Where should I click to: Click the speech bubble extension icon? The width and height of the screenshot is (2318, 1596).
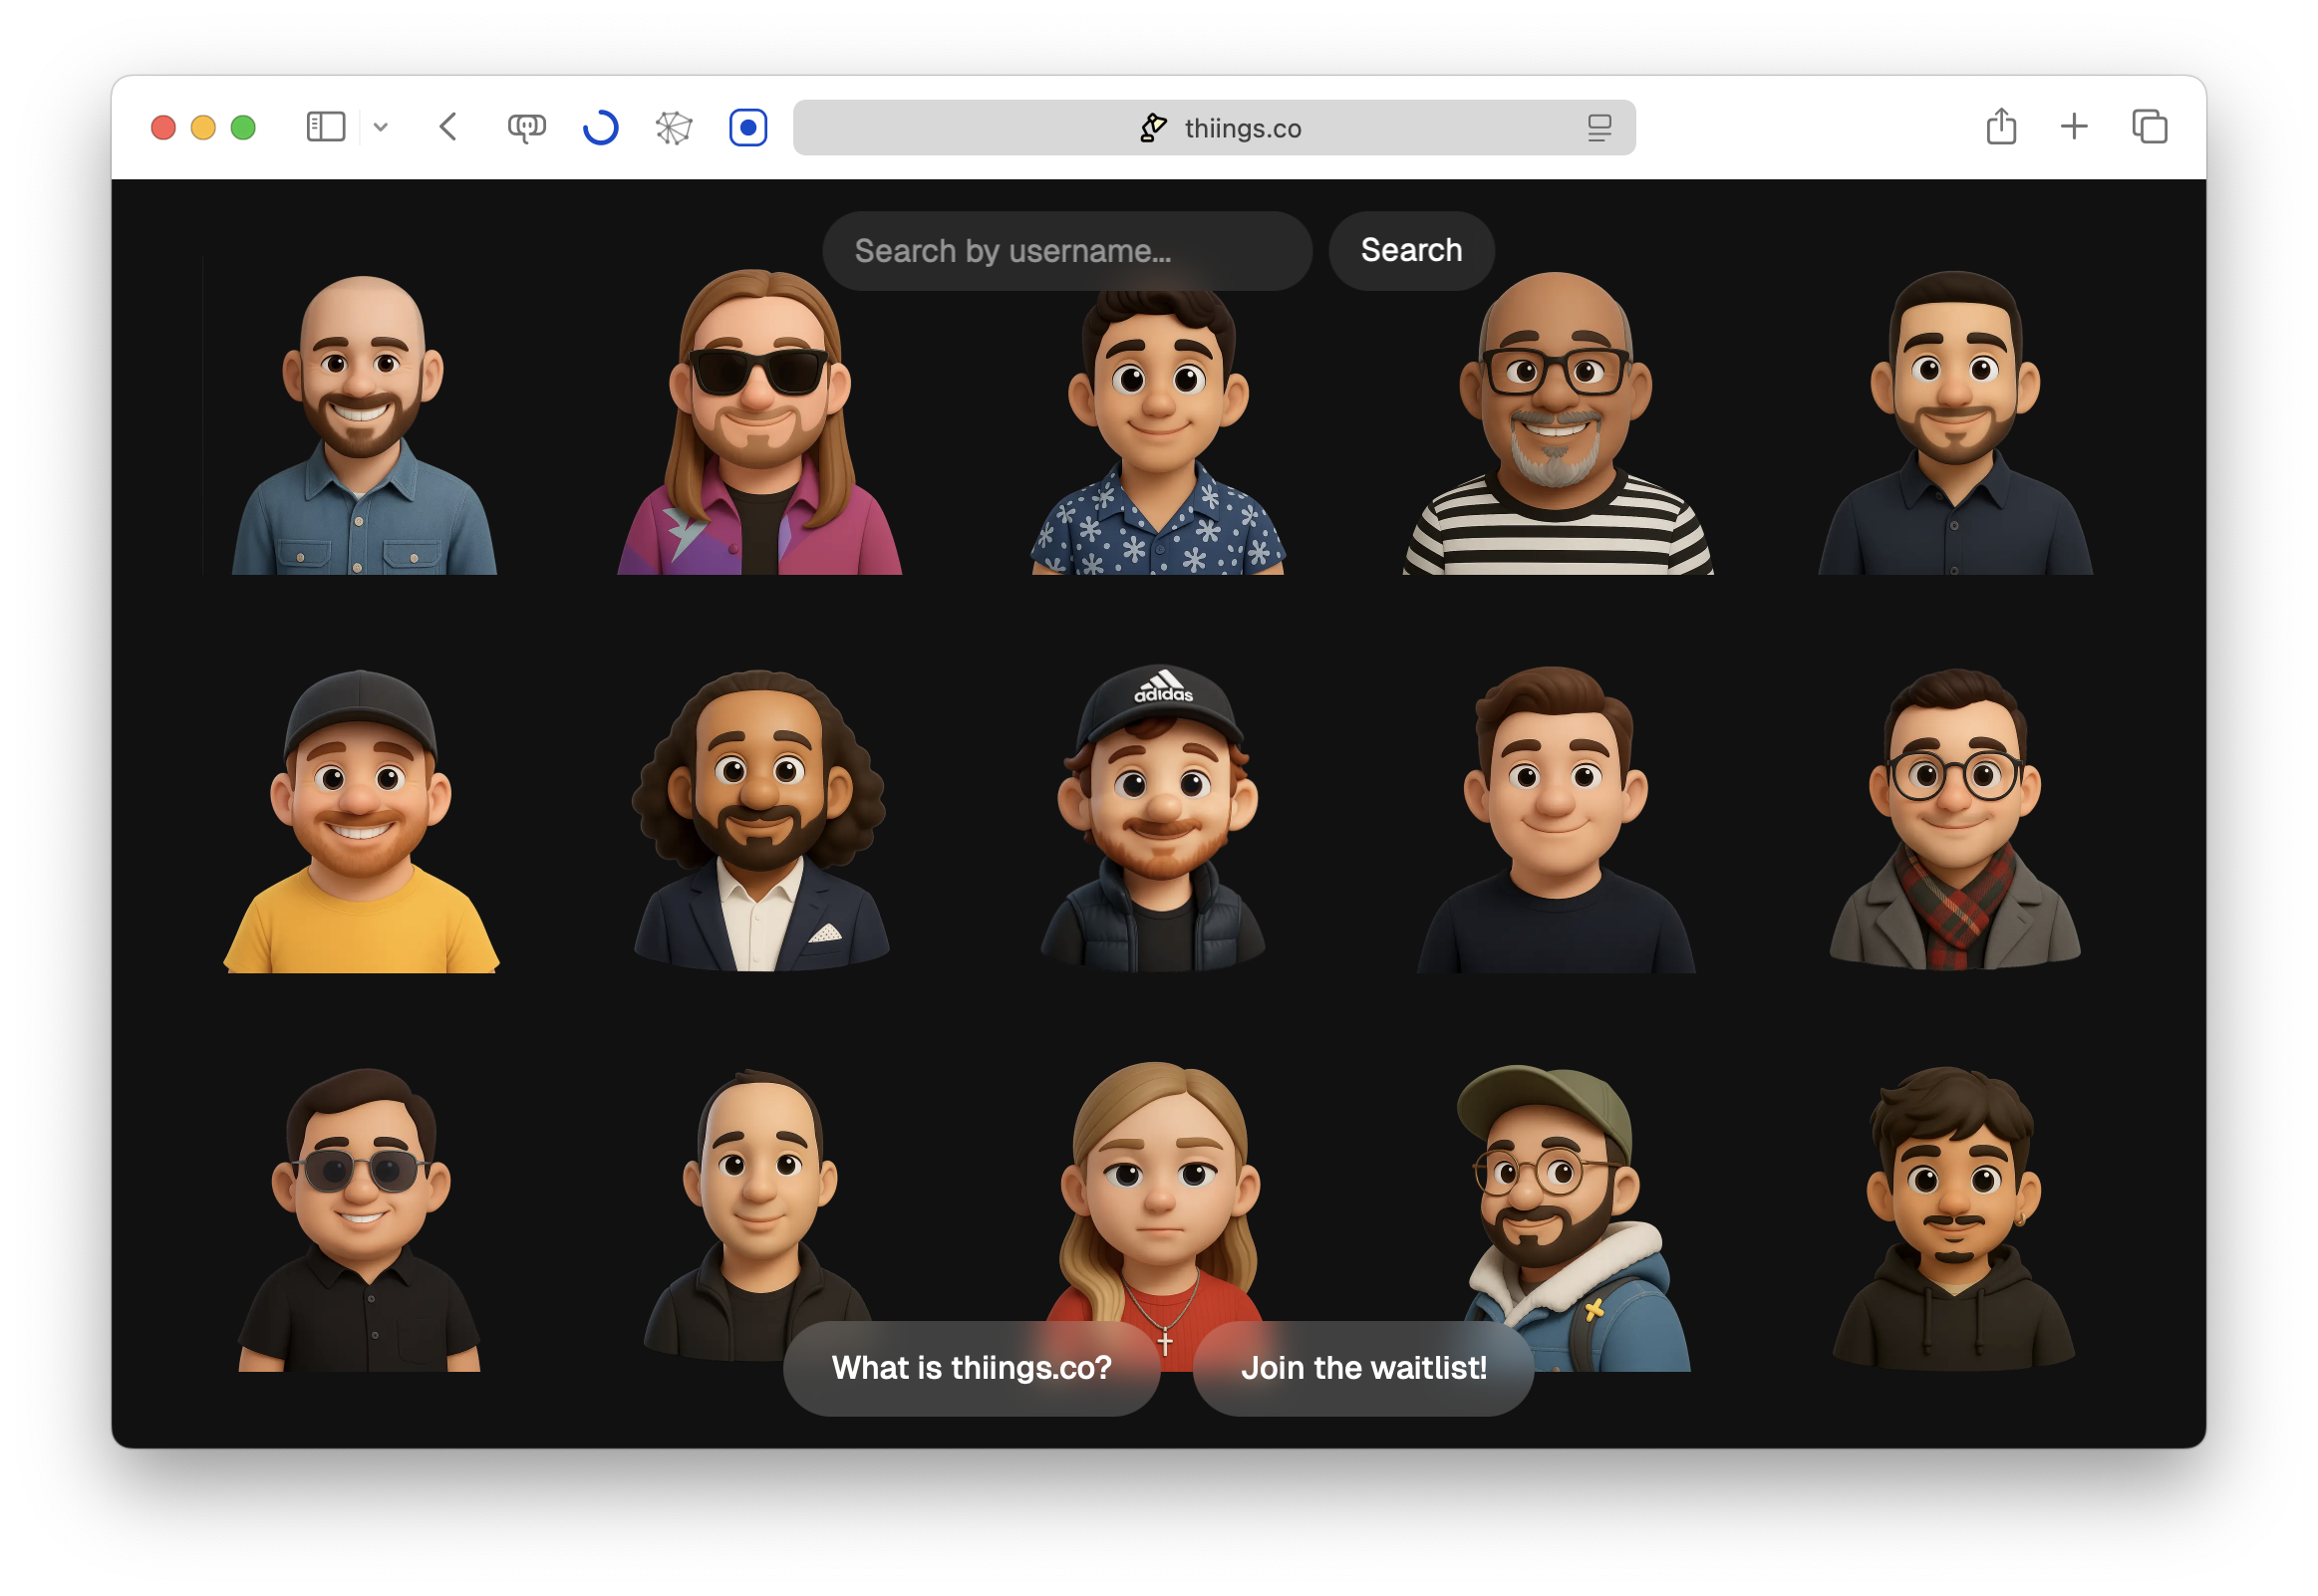tap(526, 127)
